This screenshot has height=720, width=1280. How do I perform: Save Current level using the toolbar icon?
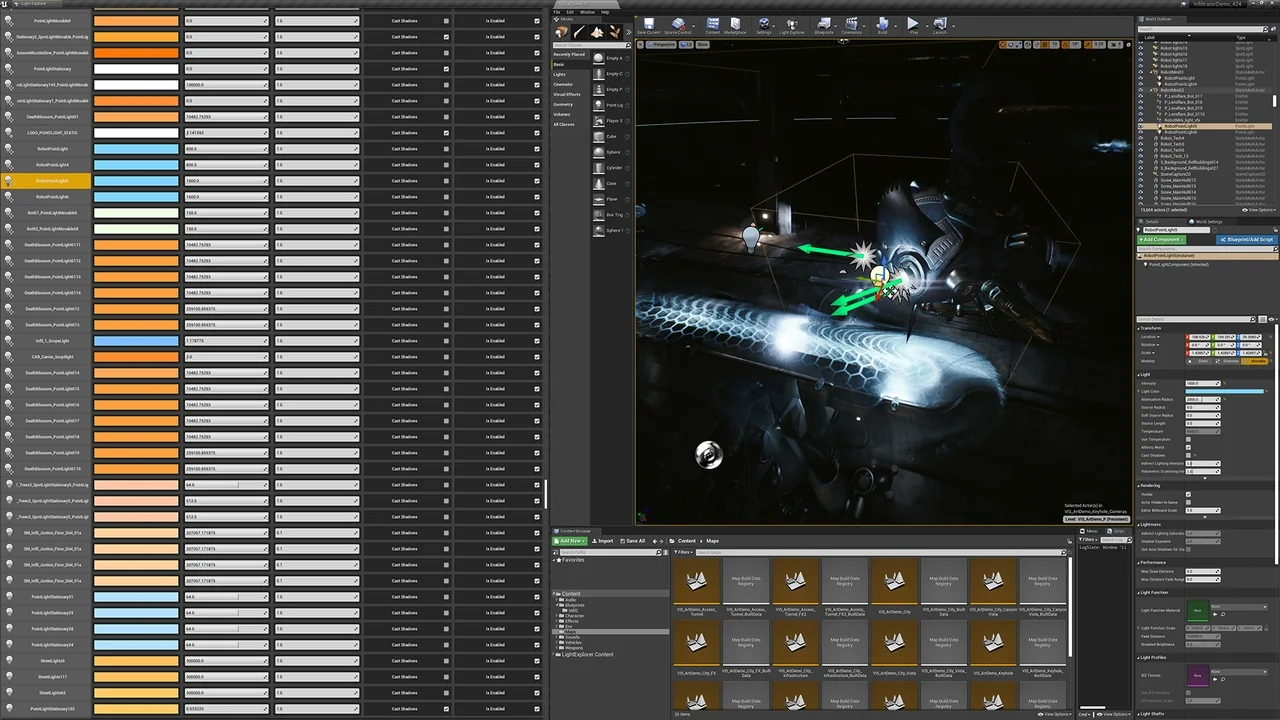point(649,25)
